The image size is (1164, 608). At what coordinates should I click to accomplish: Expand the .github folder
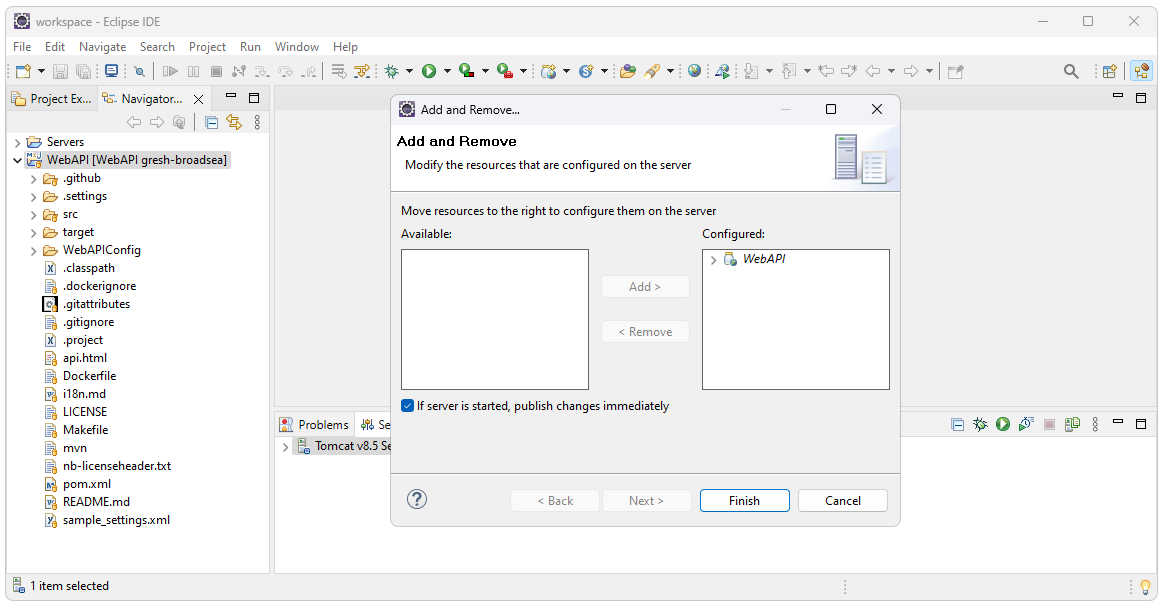pos(33,179)
